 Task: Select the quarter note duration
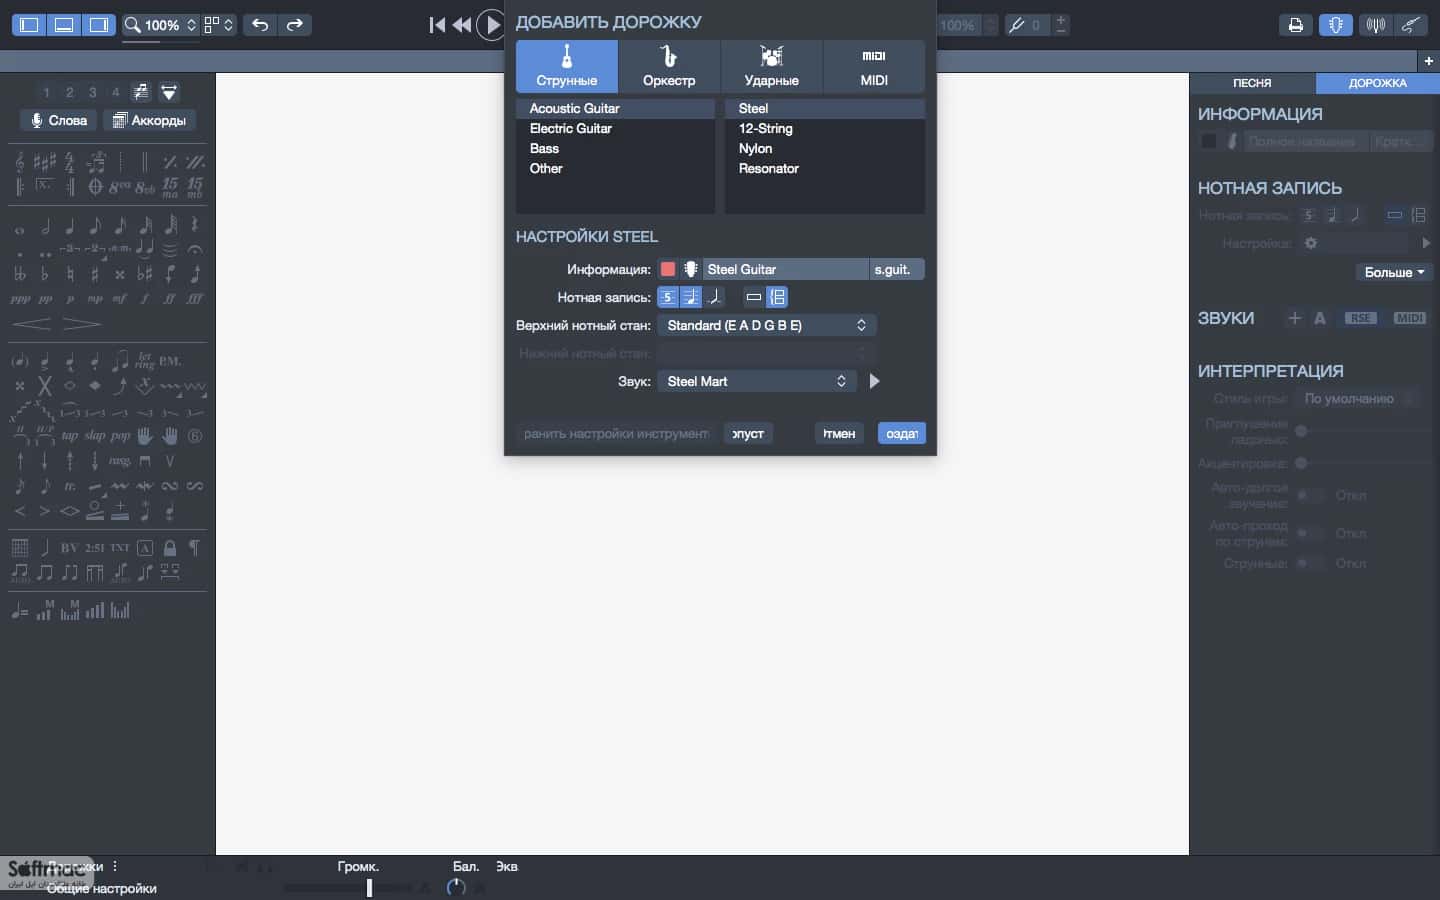[70, 226]
